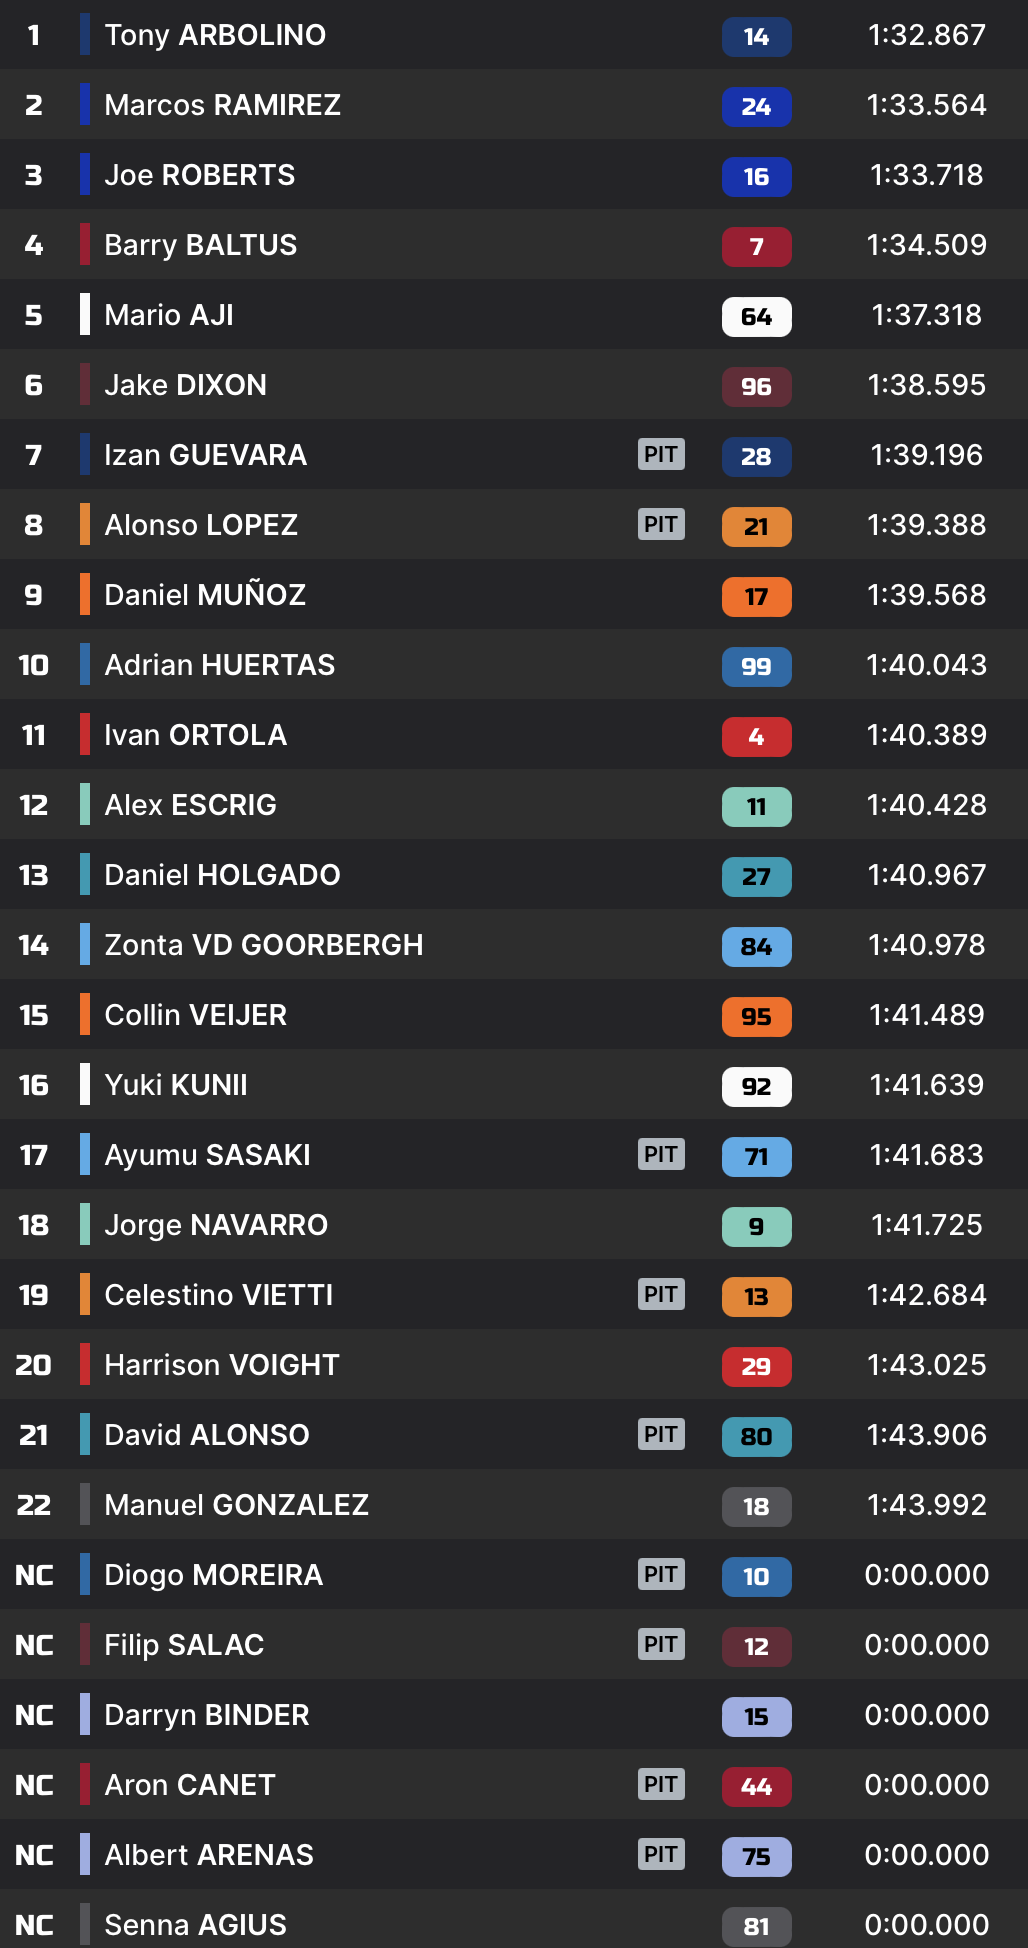Click Tony Arbolino's number 14 badge
The width and height of the screenshot is (1028, 1948).
pyautogui.click(x=756, y=37)
